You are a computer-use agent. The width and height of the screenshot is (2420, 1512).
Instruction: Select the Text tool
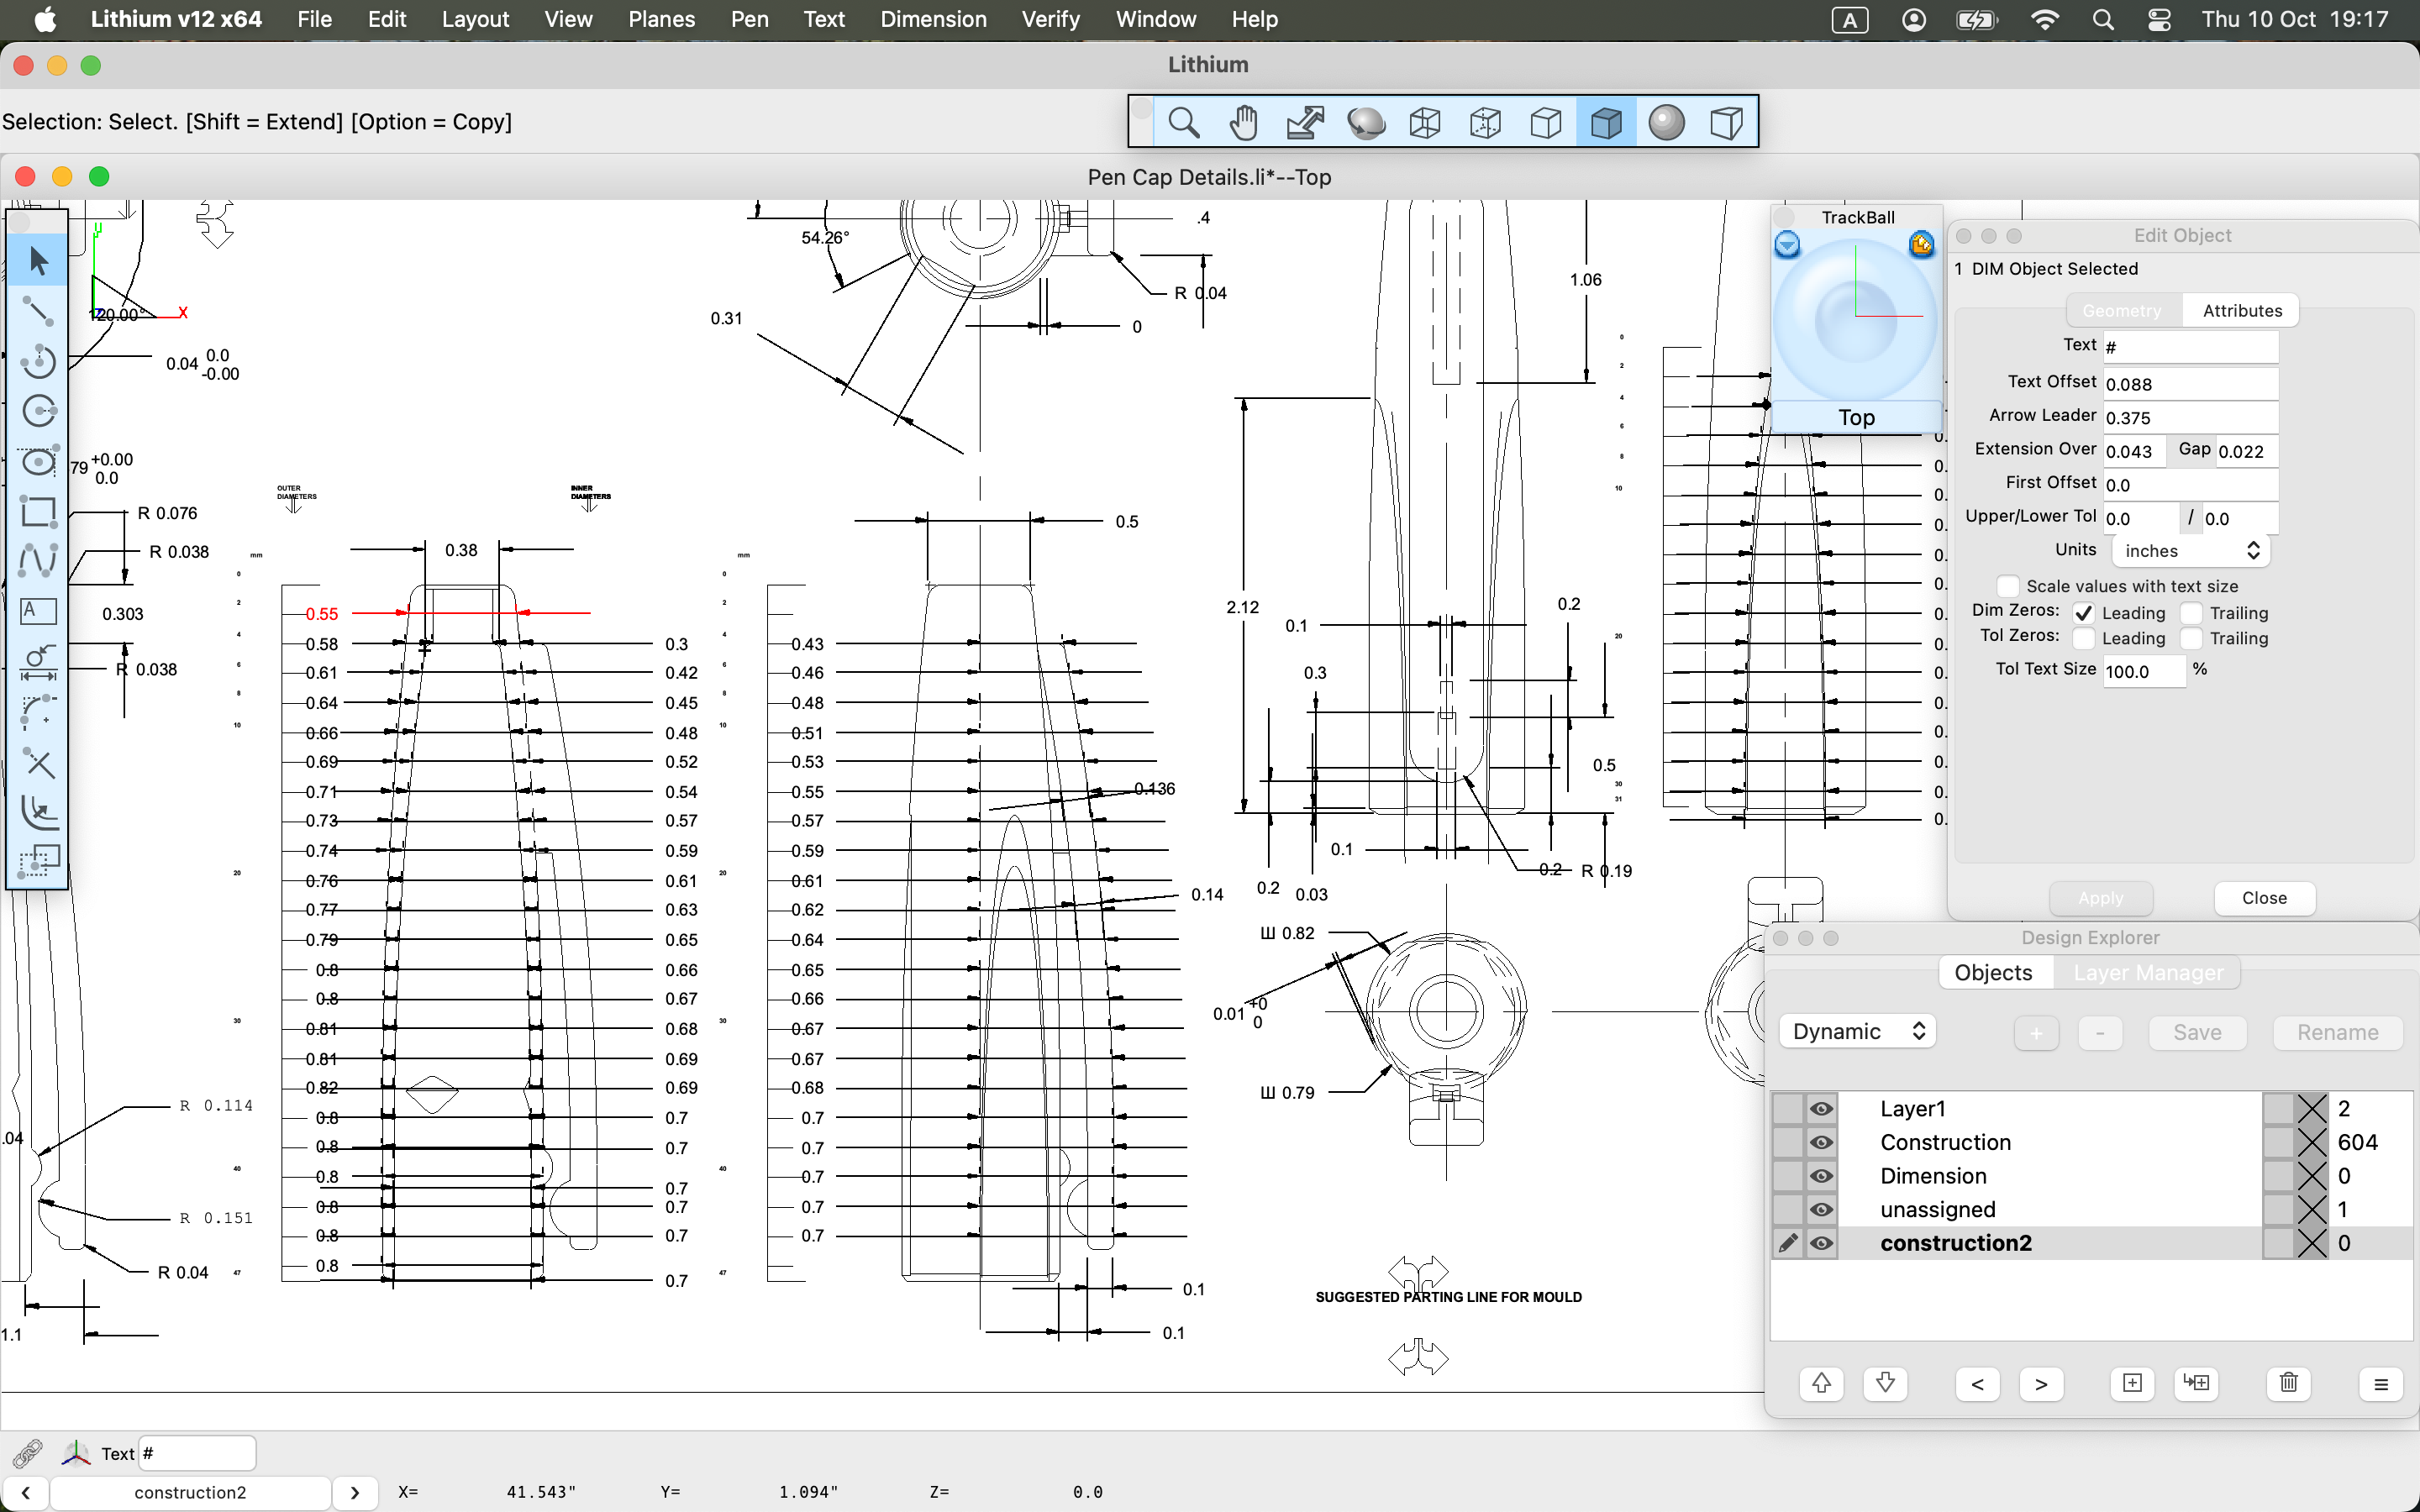click(38, 610)
